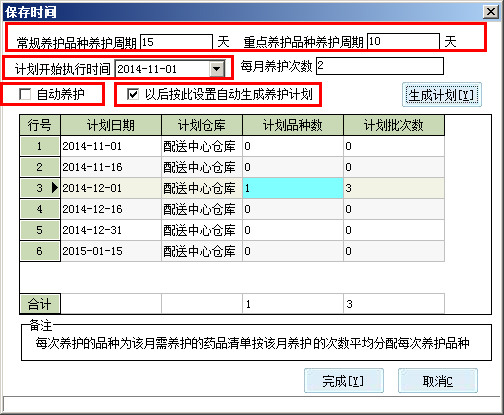This screenshot has height=415, width=504.
Task: Click the date cell 2014-12-01
Action: (x=111, y=188)
